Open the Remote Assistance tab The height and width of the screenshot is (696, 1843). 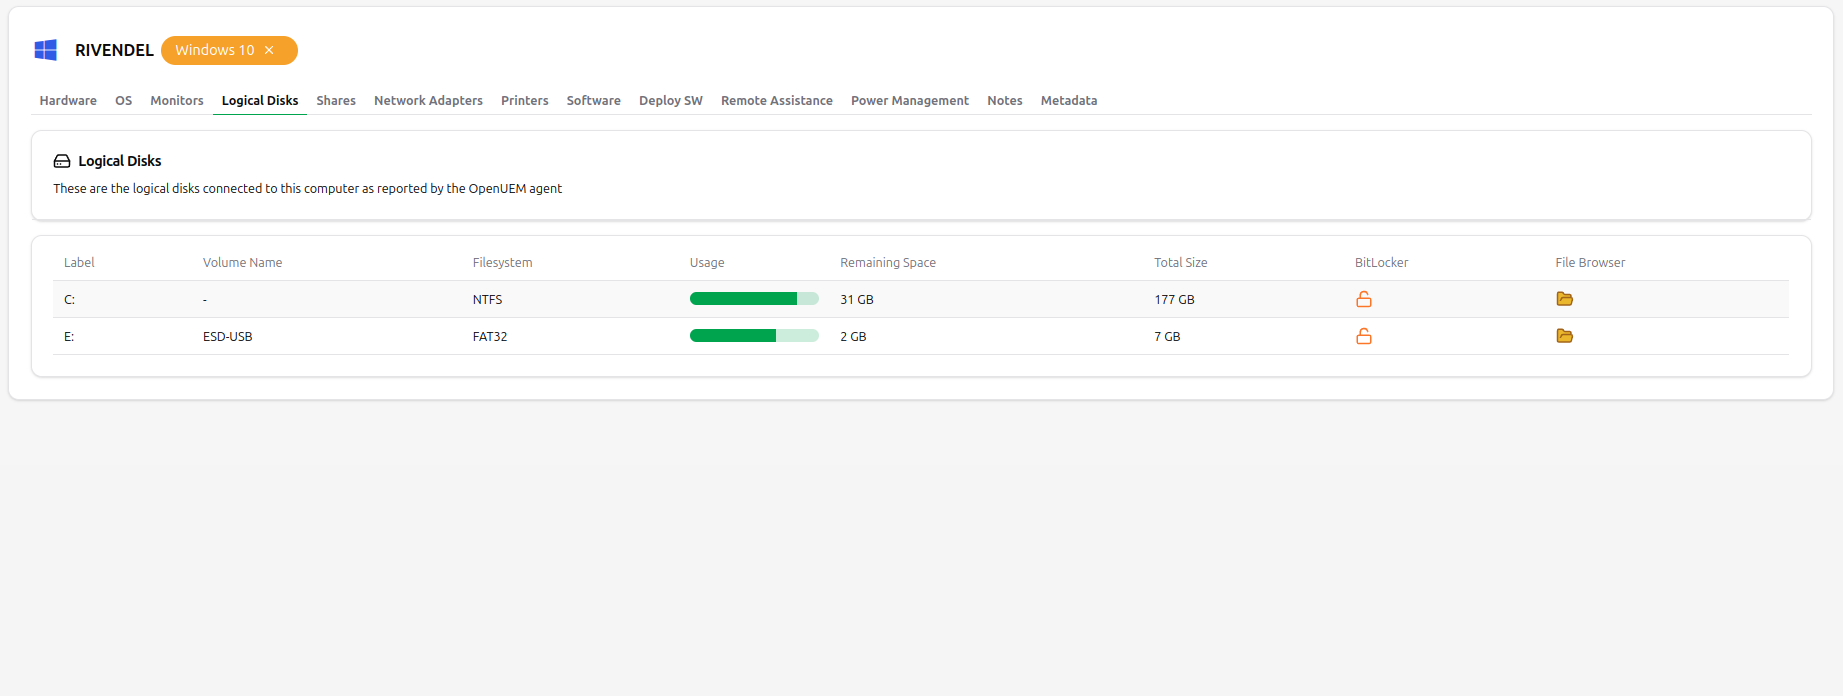tap(776, 101)
